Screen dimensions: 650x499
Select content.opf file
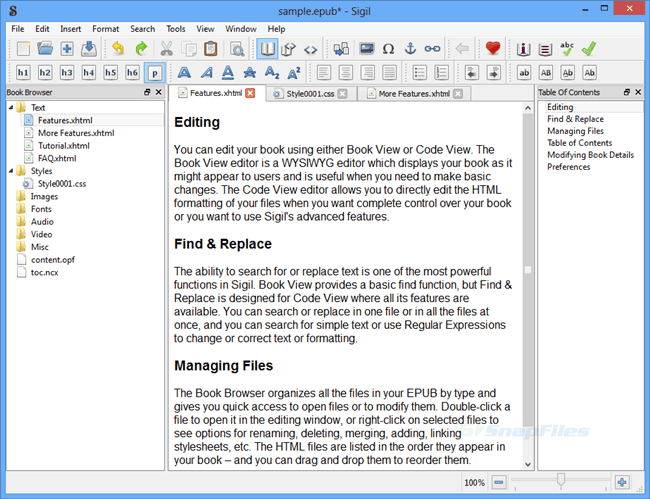53,260
